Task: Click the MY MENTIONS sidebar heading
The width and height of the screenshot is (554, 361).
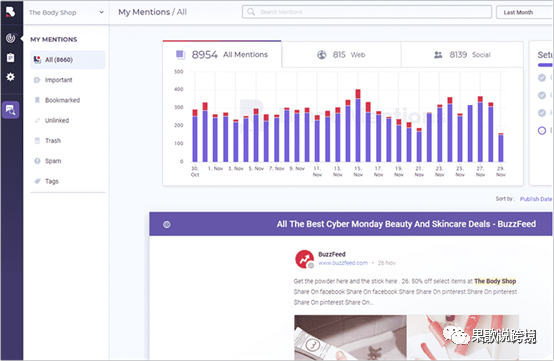Action: coord(54,39)
